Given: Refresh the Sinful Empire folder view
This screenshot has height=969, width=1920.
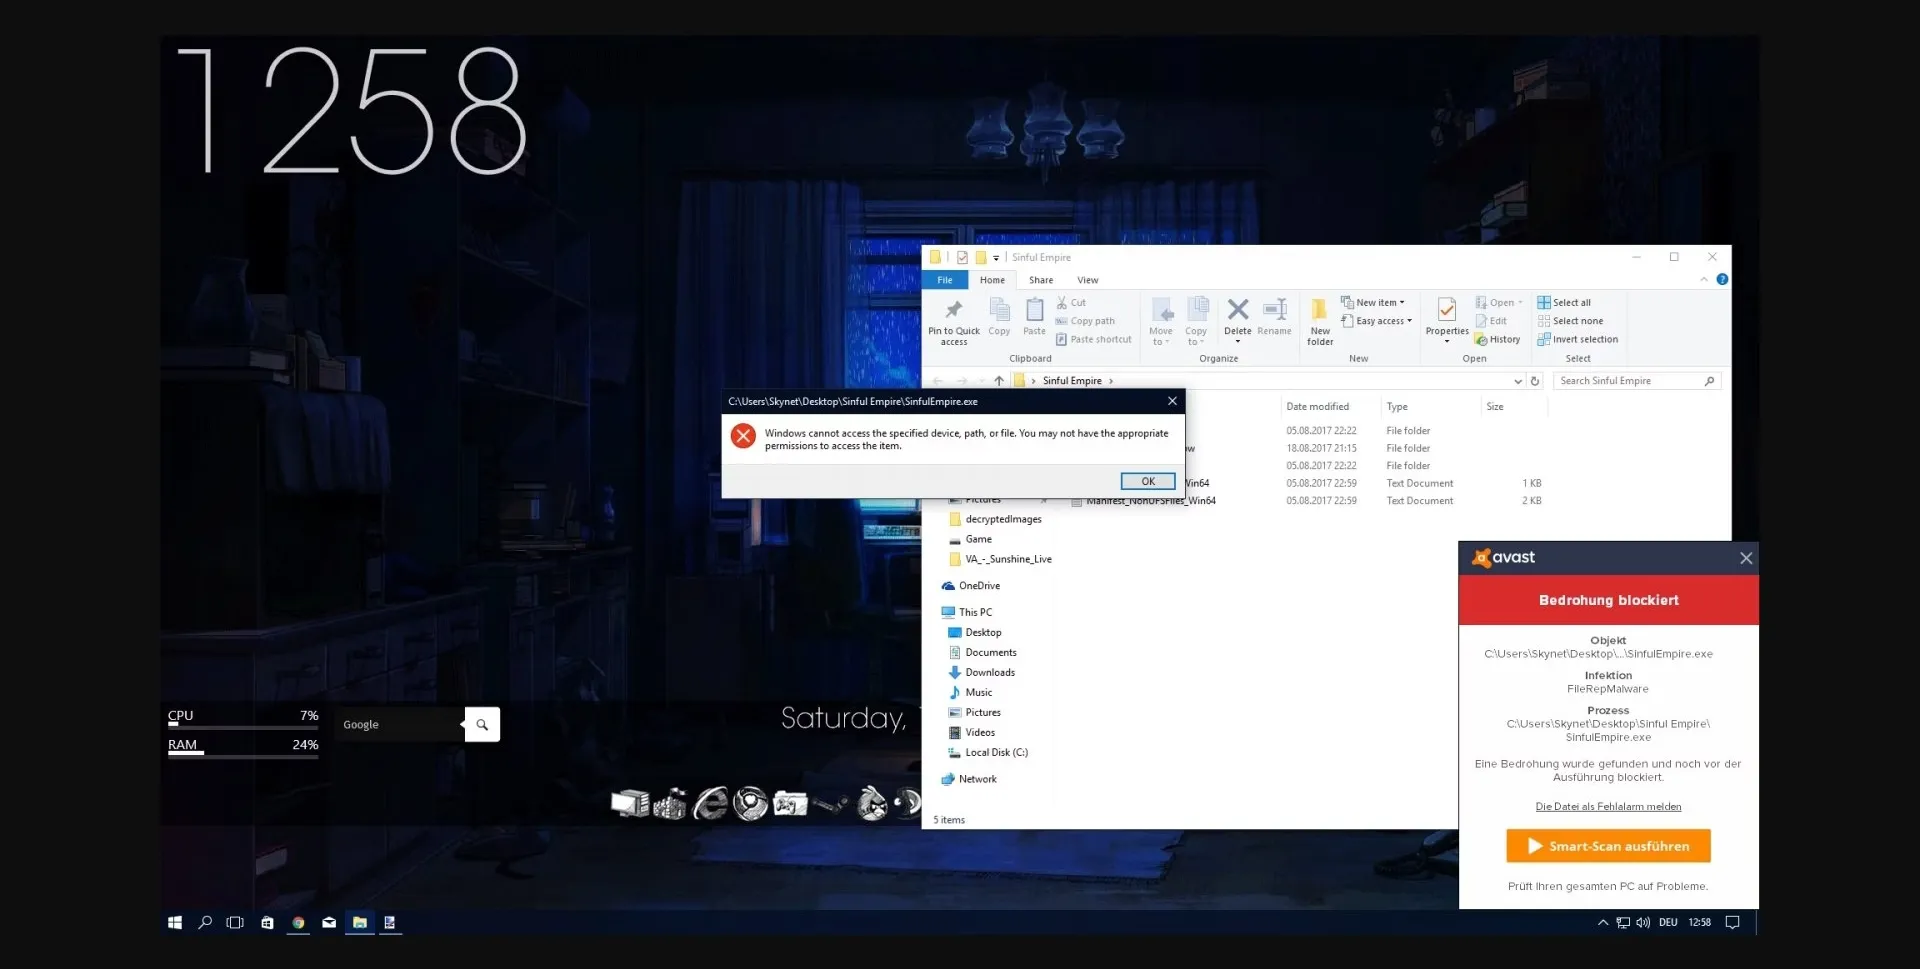Looking at the screenshot, I should click(1535, 381).
